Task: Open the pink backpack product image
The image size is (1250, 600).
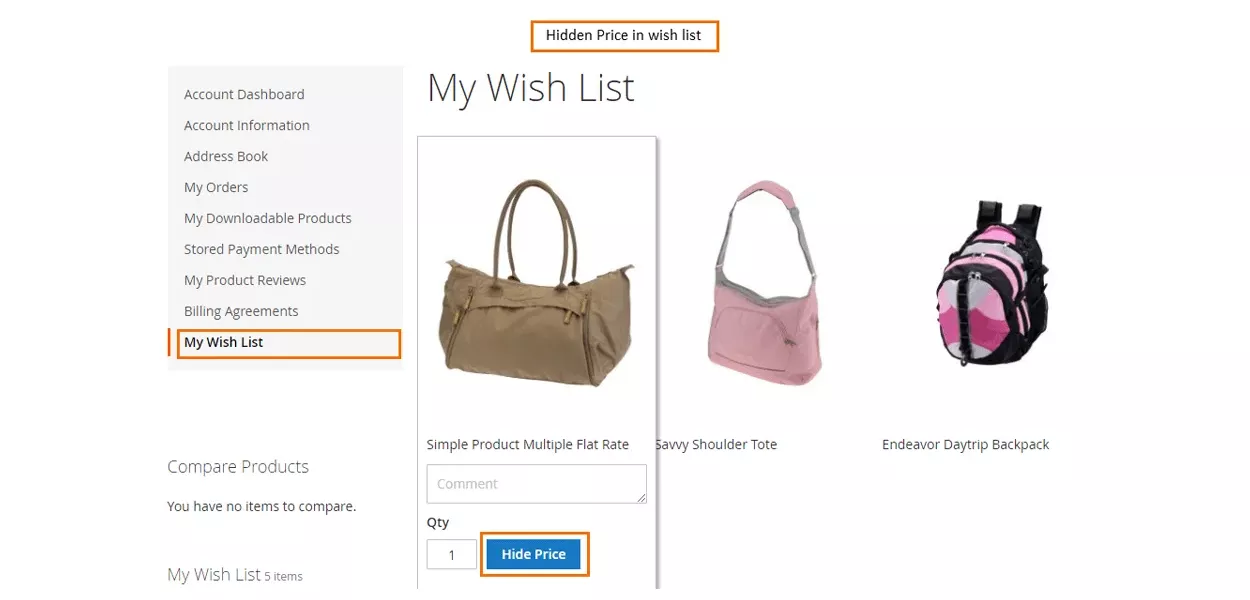Action: (992, 285)
